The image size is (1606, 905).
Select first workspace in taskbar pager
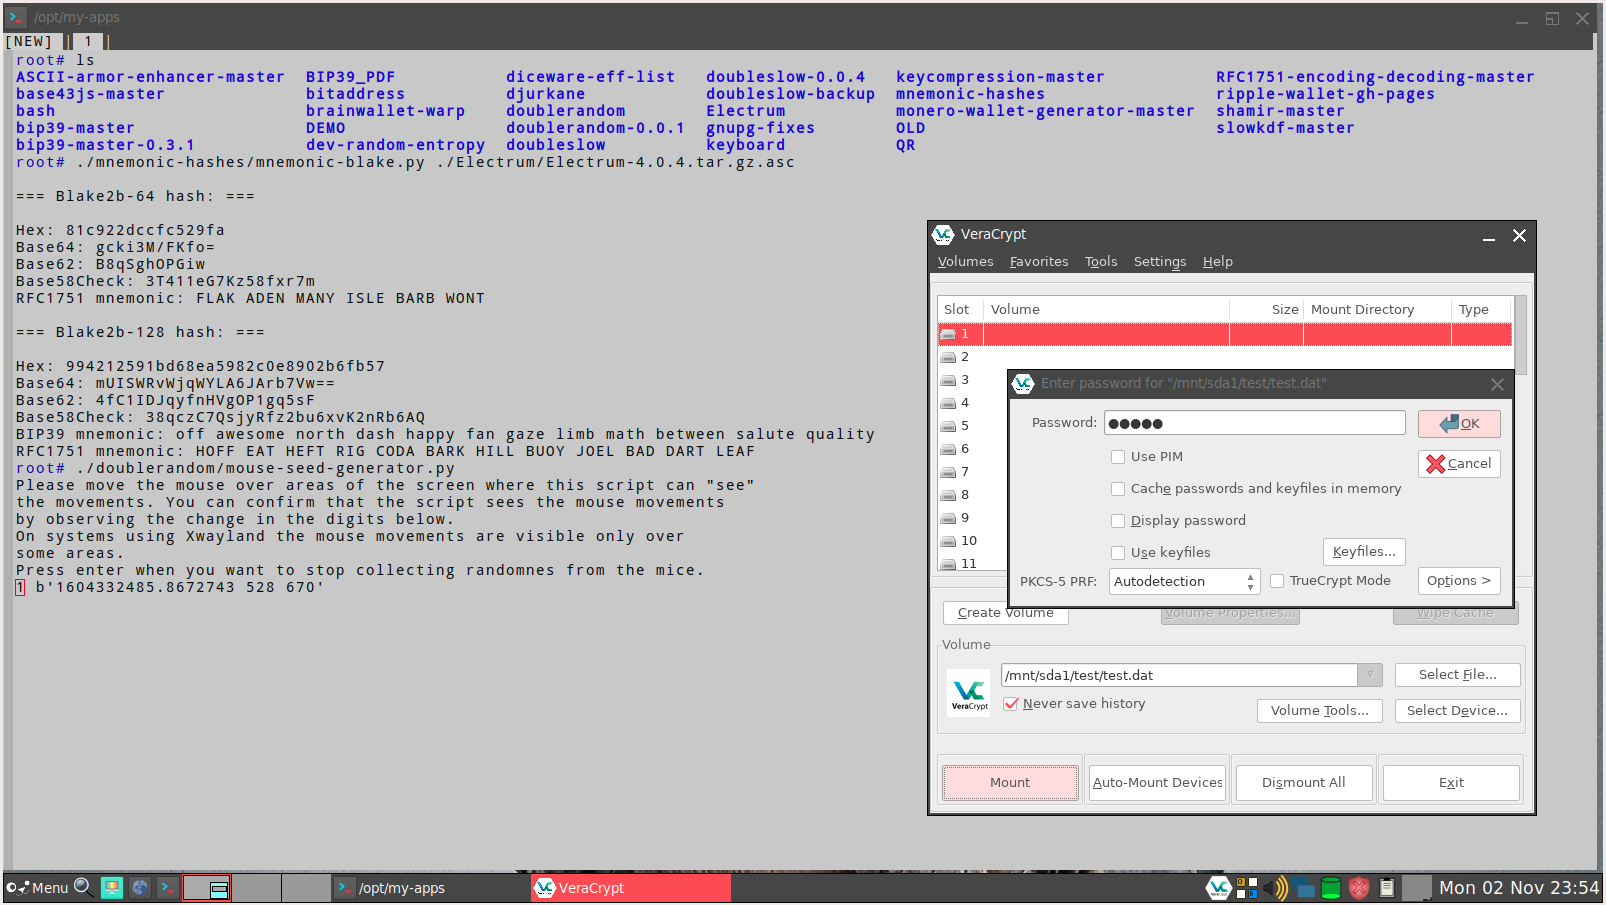pyautogui.click(x=207, y=888)
